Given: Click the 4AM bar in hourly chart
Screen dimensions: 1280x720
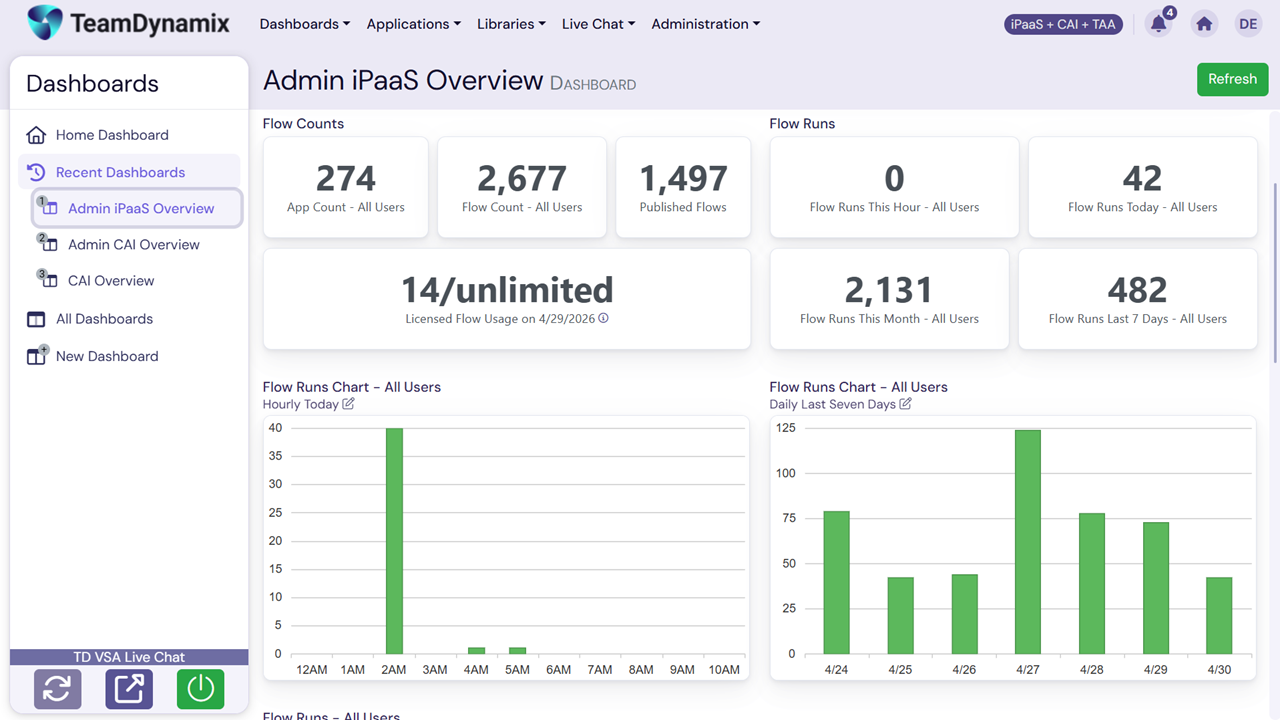Looking at the screenshot, I should tap(476, 651).
